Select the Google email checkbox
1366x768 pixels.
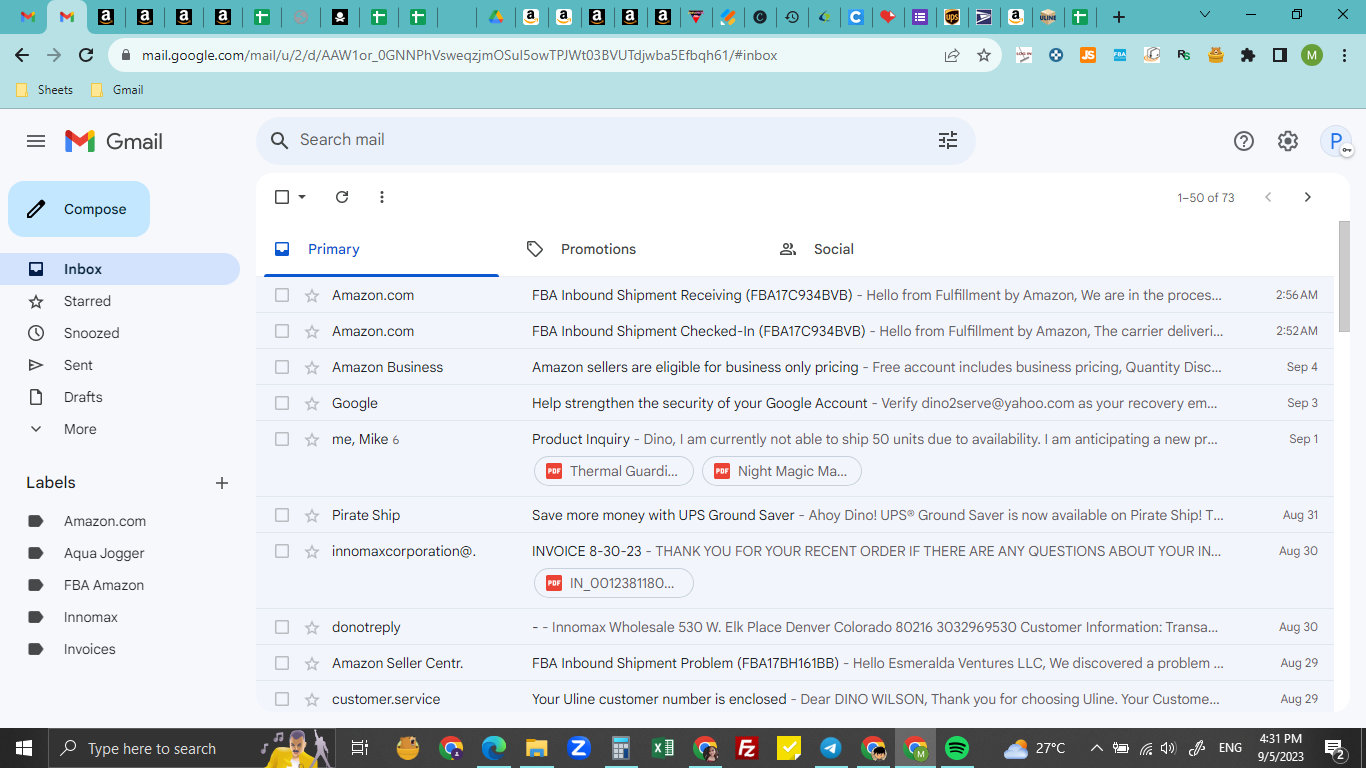pyautogui.click(x=282, y=403)
